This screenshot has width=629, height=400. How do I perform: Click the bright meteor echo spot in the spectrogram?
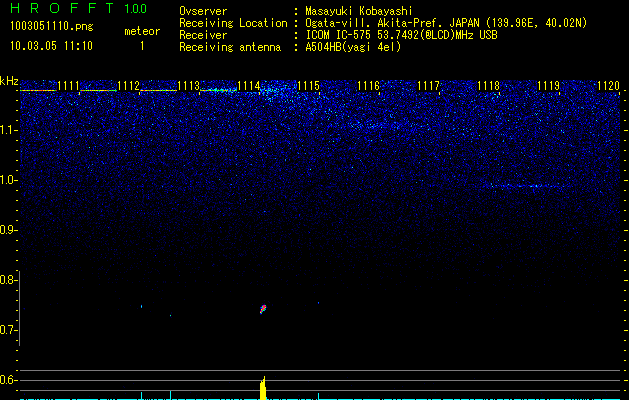coord(263,309)
